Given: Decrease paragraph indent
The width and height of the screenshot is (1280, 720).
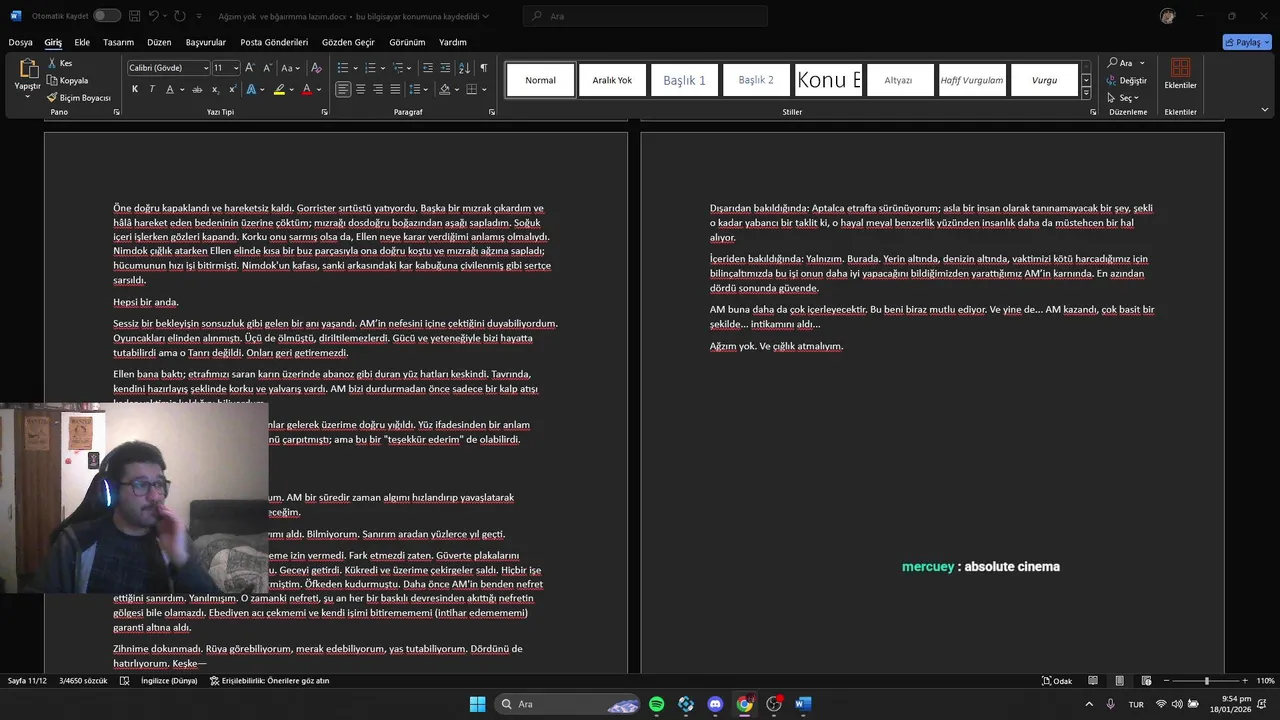Looking at the screenshot, I should [x=428, y=68].
